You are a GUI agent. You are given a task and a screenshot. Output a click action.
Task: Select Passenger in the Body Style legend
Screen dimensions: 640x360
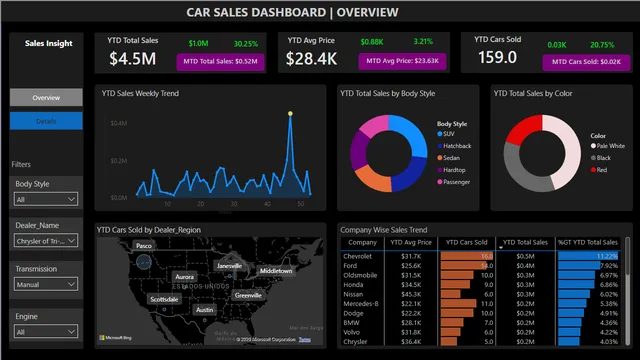tap(453, 182)
